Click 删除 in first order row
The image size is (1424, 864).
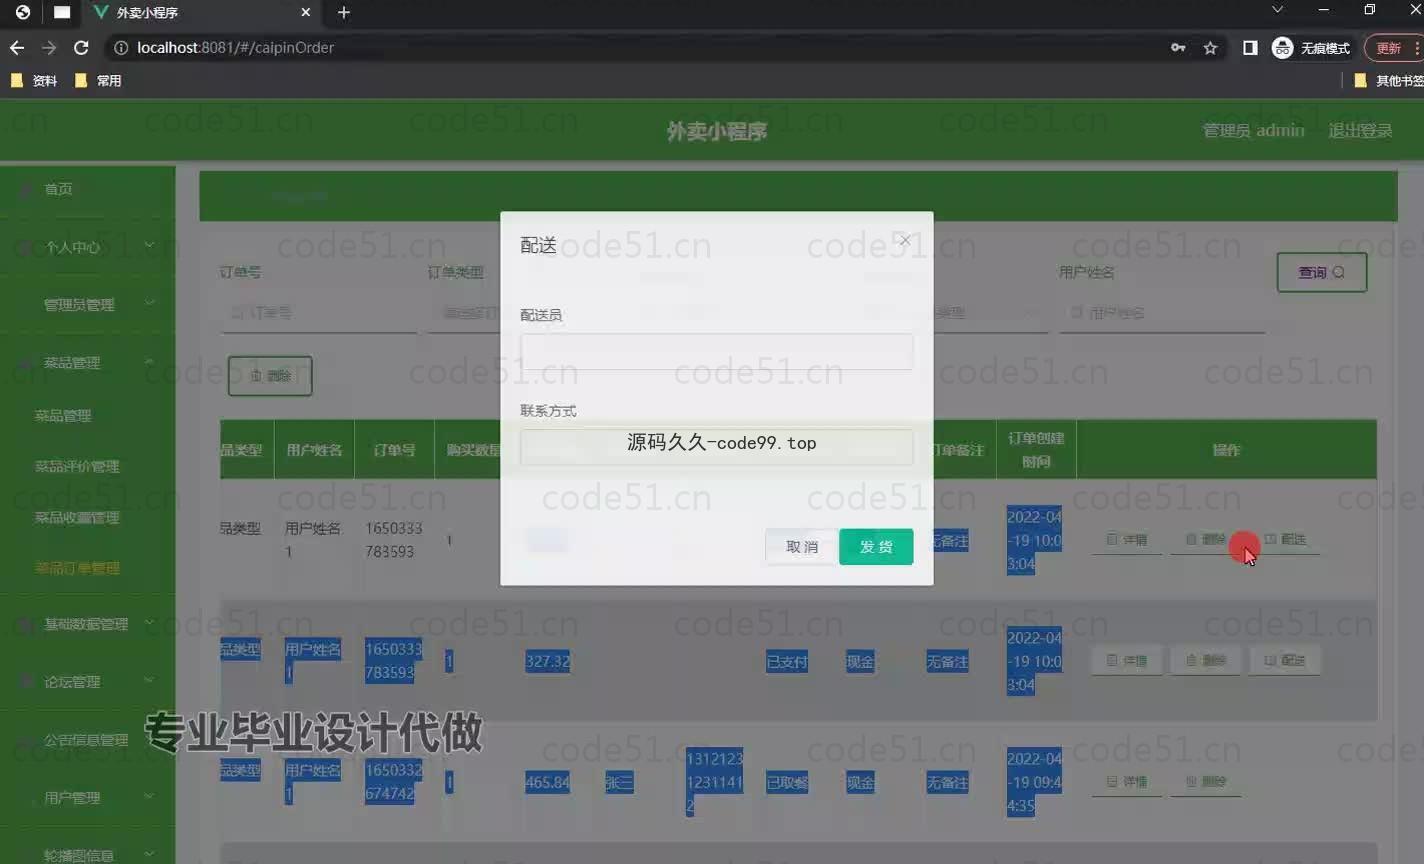[x=1206, y=539]
